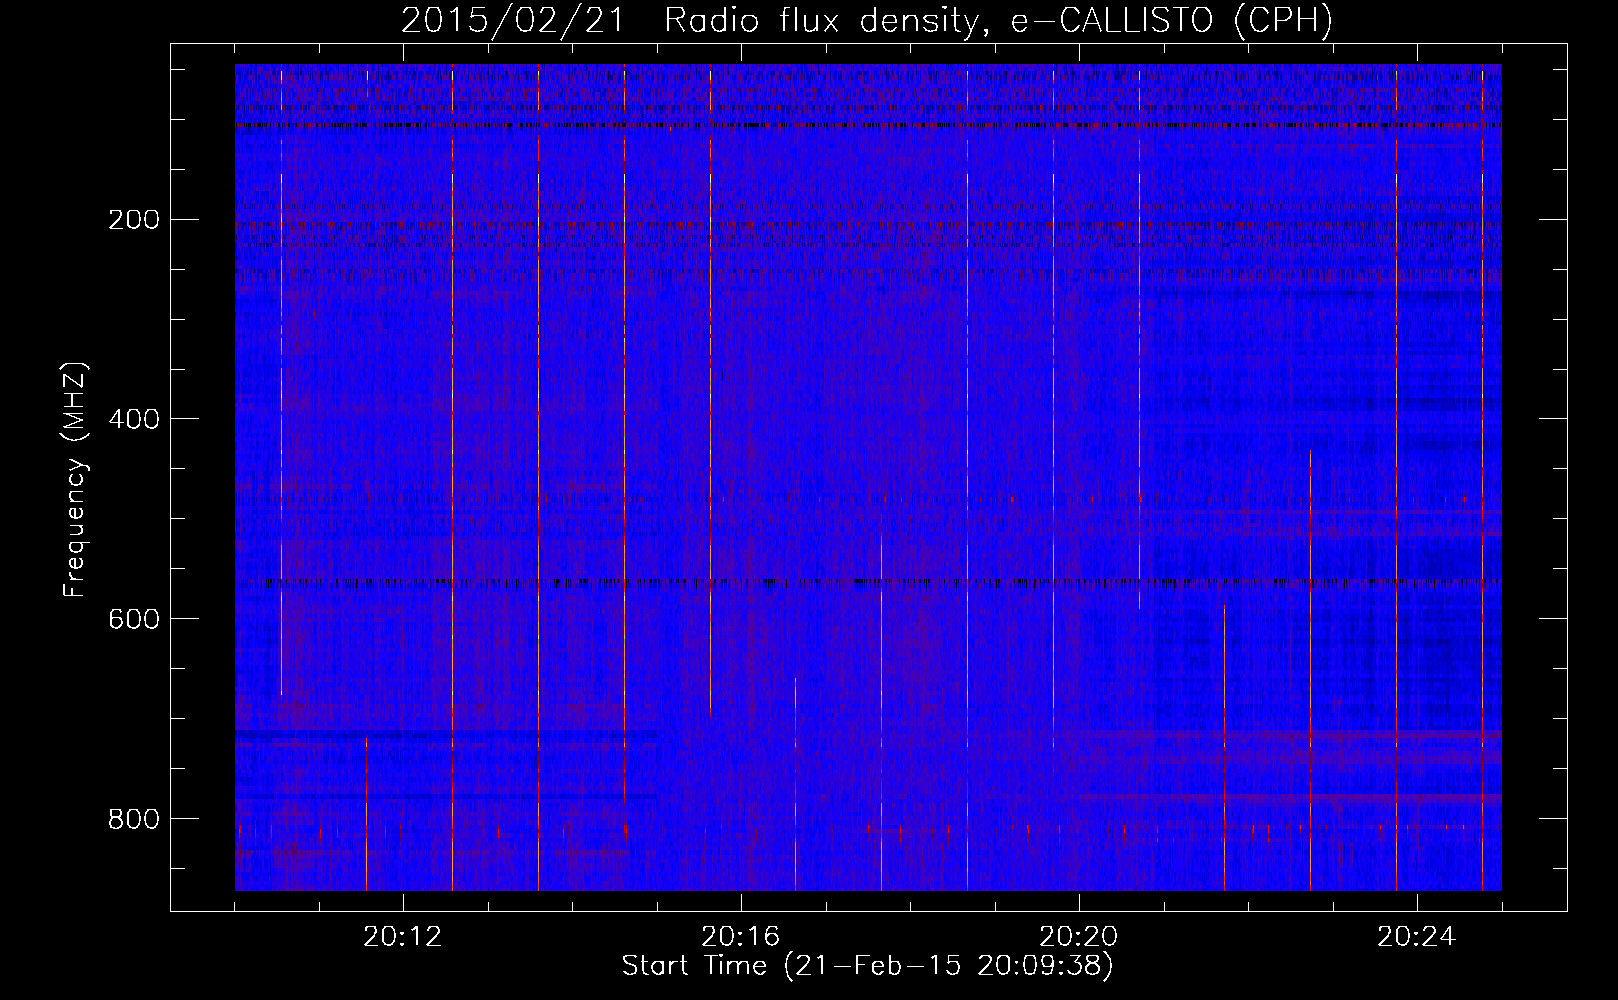The height and width of the screenshot is (1000, 1618).
Task: Click the 20:16 time tick label
Action: coord(741,937)
